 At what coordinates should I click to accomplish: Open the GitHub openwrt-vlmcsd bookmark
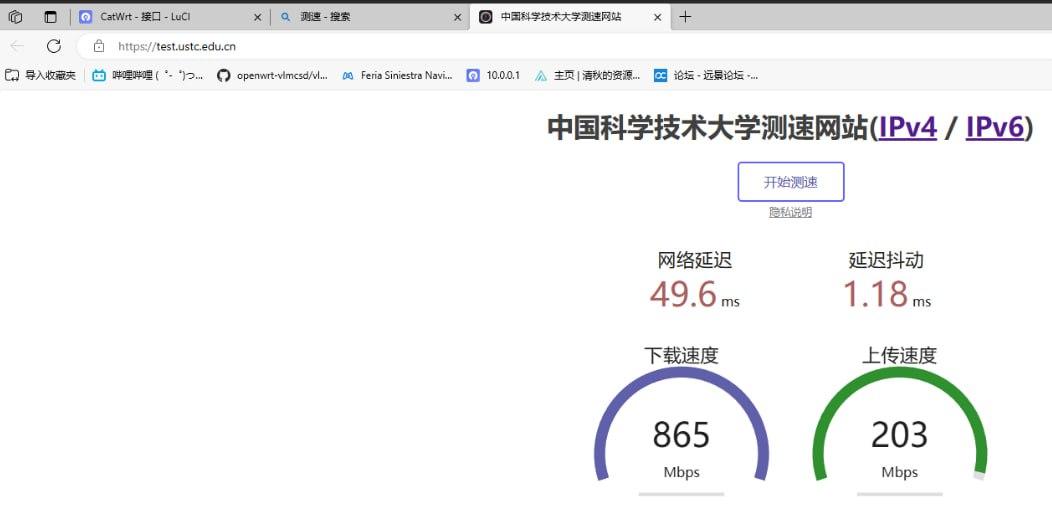(272, 76)
